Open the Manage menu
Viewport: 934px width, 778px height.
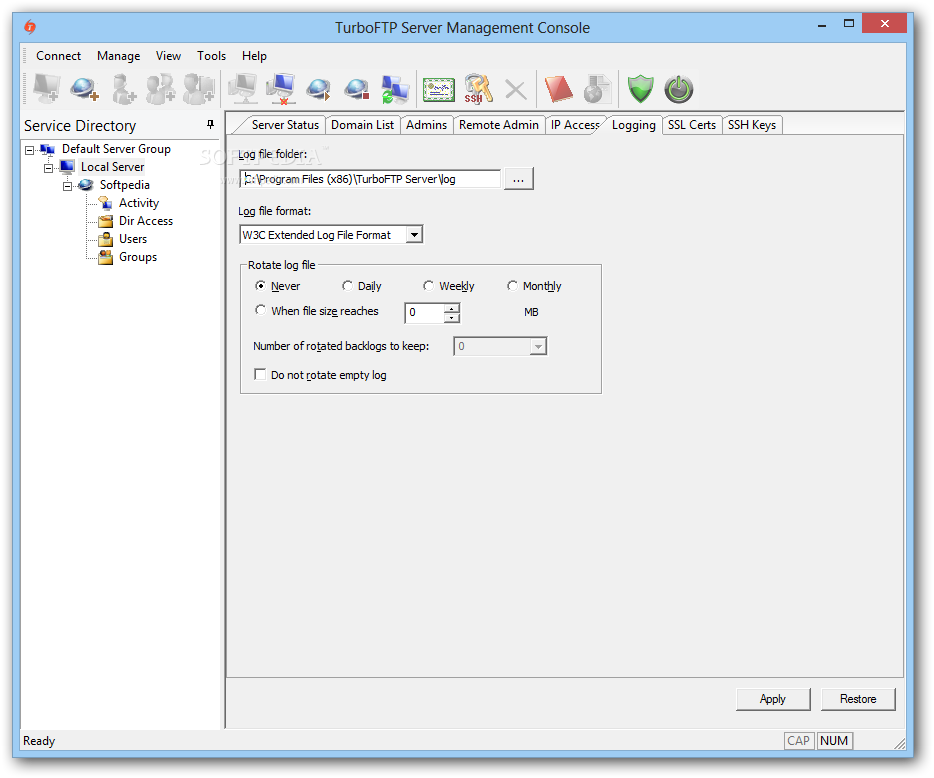(119, 55)
